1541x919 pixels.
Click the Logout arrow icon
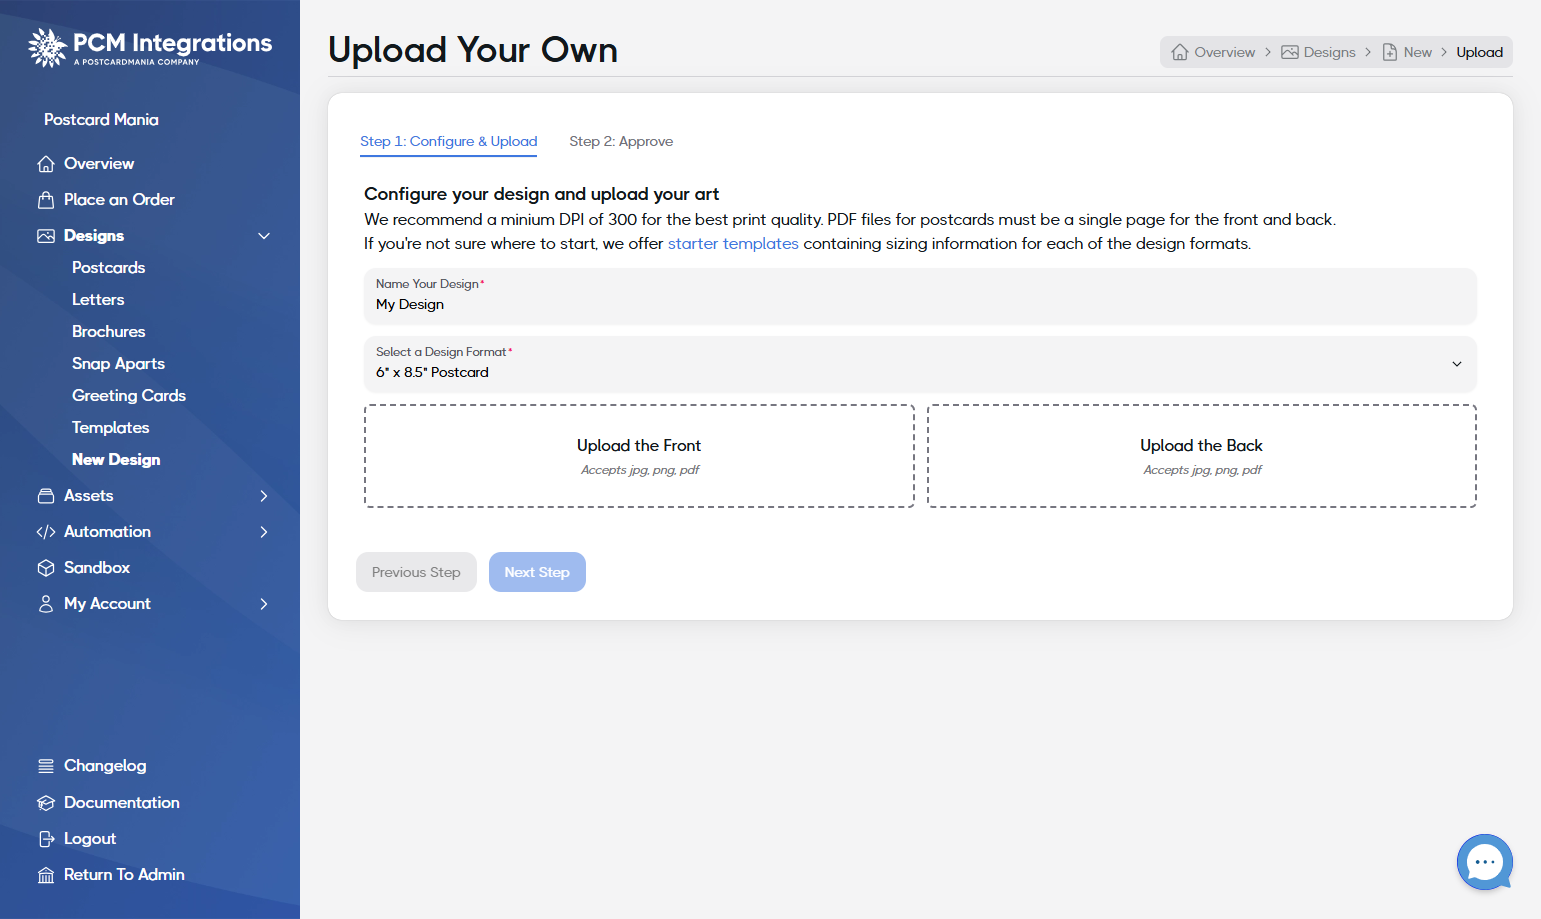pos(46,839)
